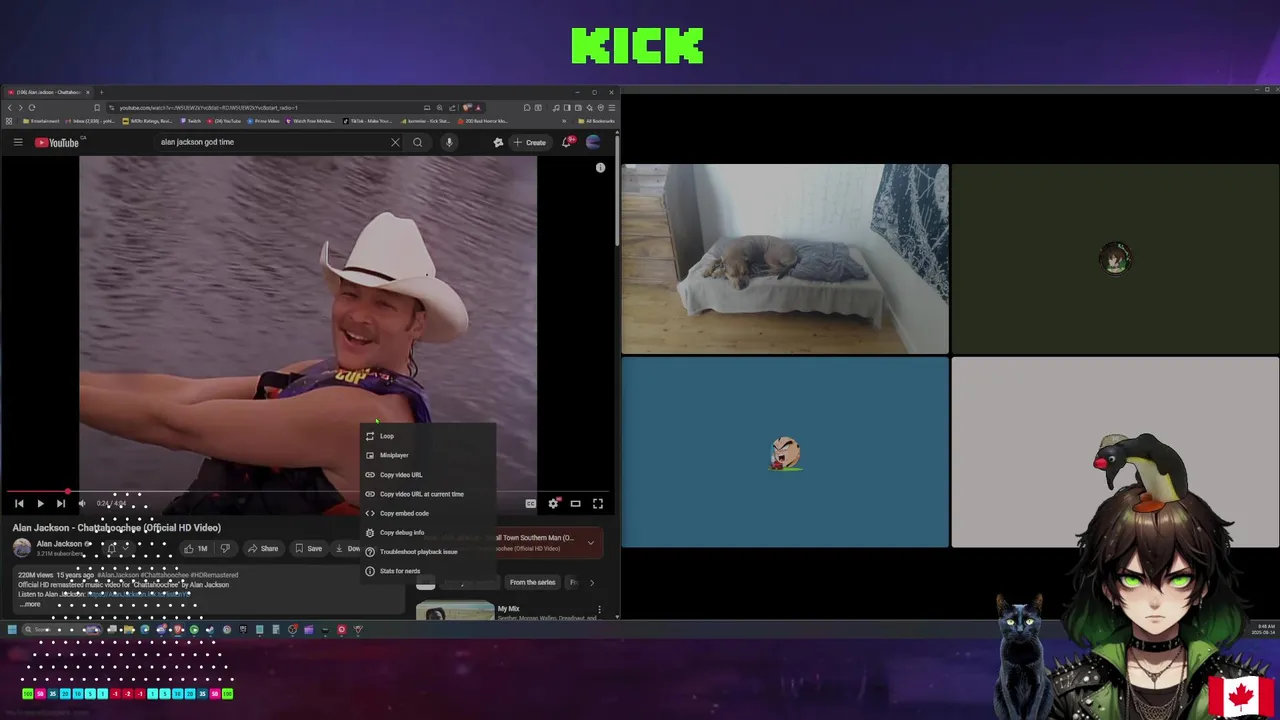This screenshot has height=720, width=1280.
Task: Clear the YouTube search box text
Action: click(x=395, y=142)
